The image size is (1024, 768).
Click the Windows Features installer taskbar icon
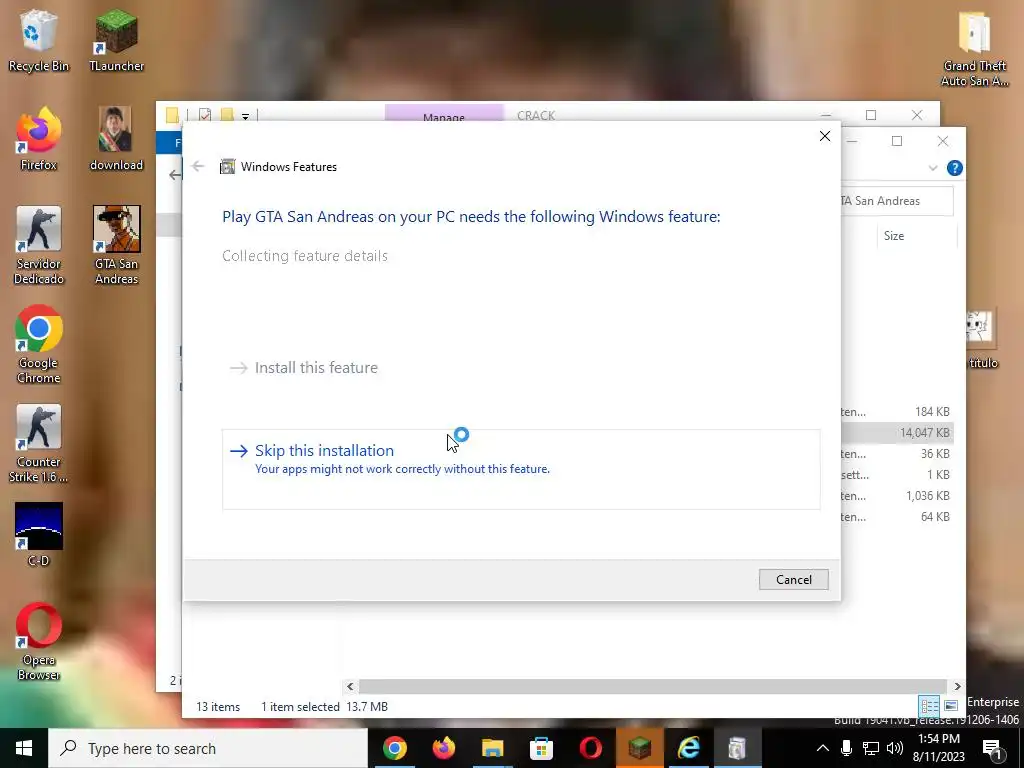pyautogui.click(x=737, y=748)
